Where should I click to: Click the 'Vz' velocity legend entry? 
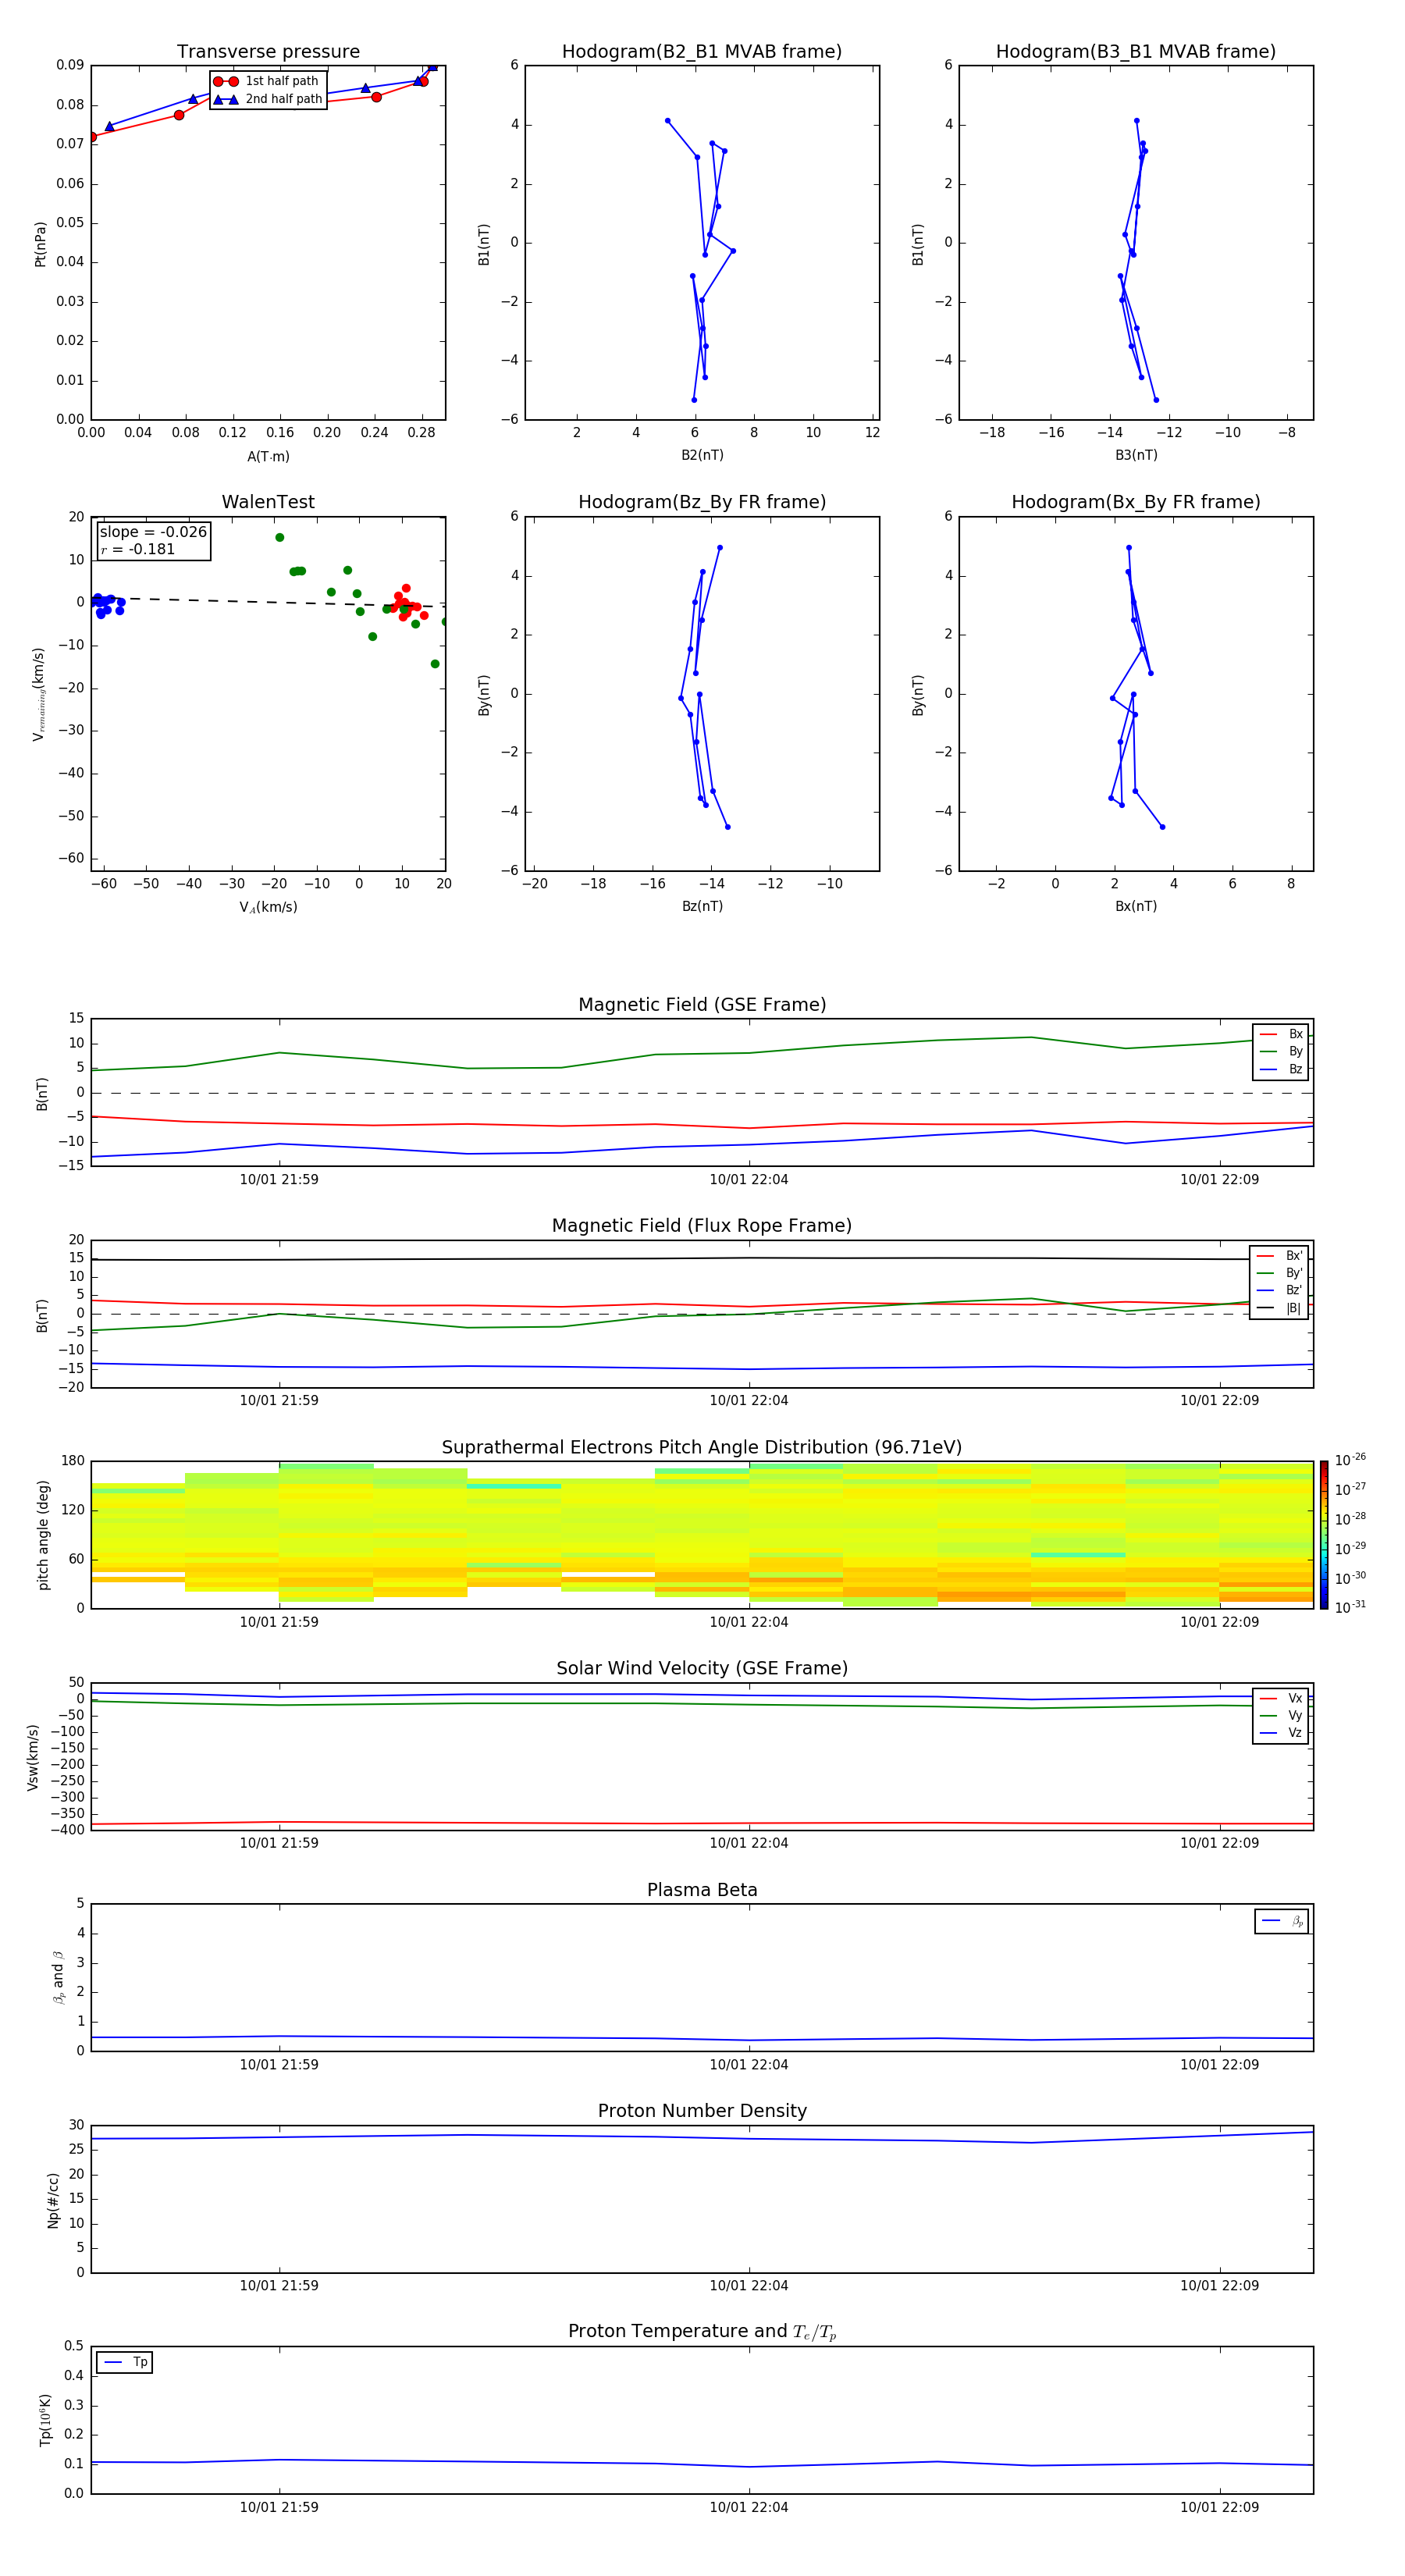[x=1281, y=1732]
